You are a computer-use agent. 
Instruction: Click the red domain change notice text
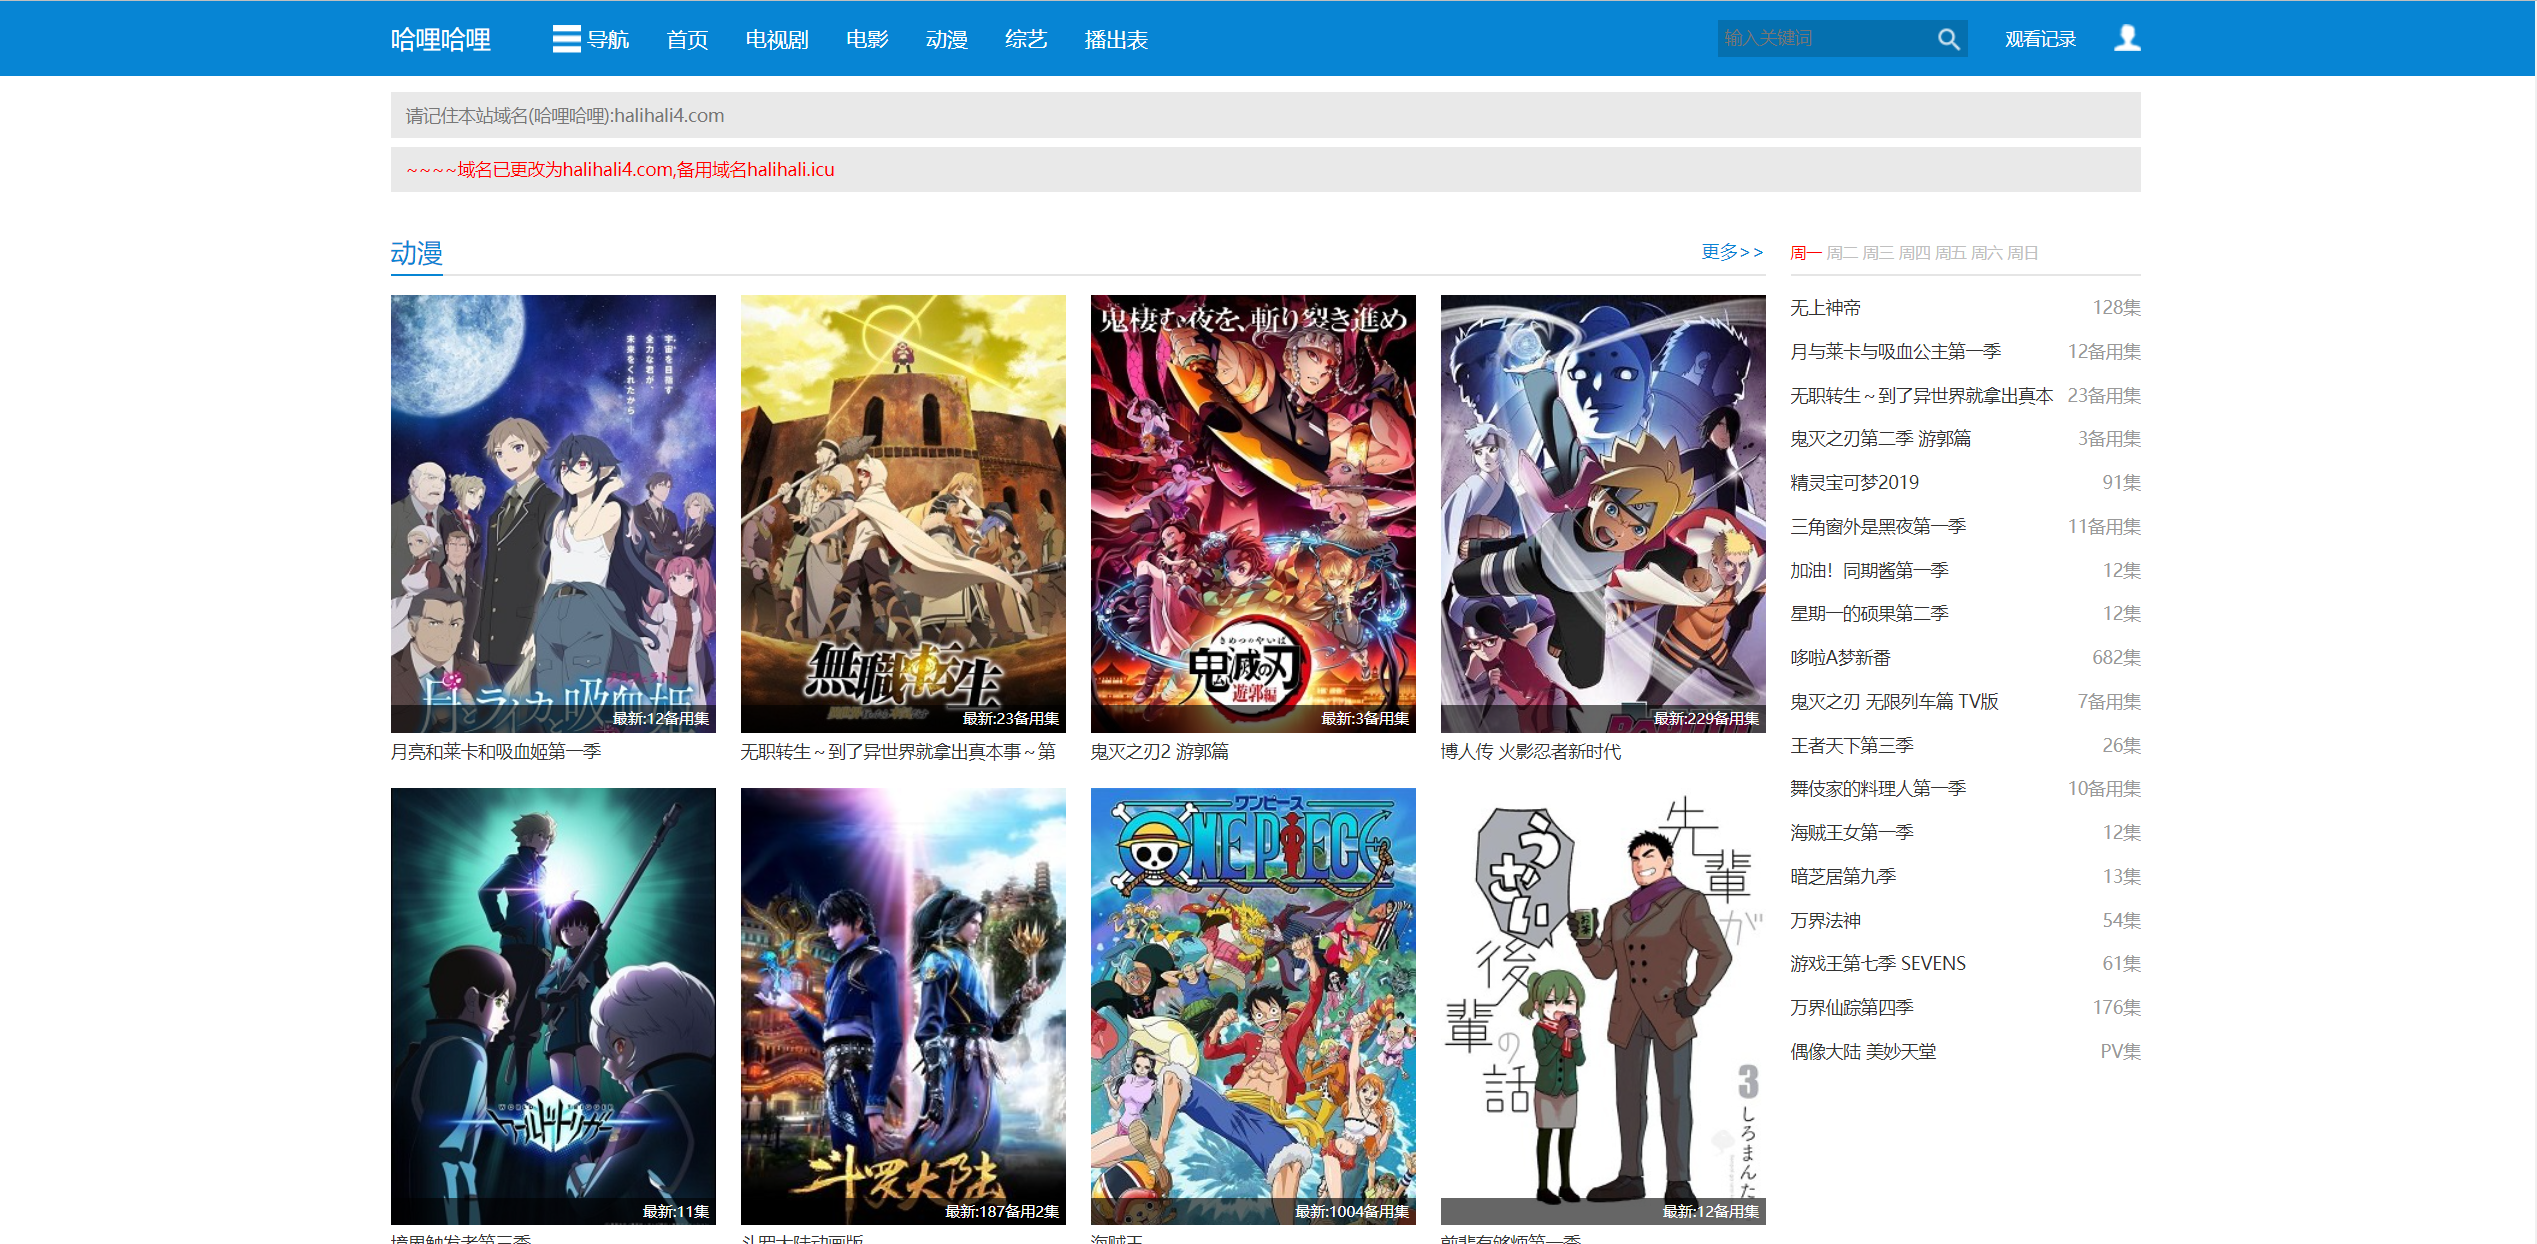620,170
